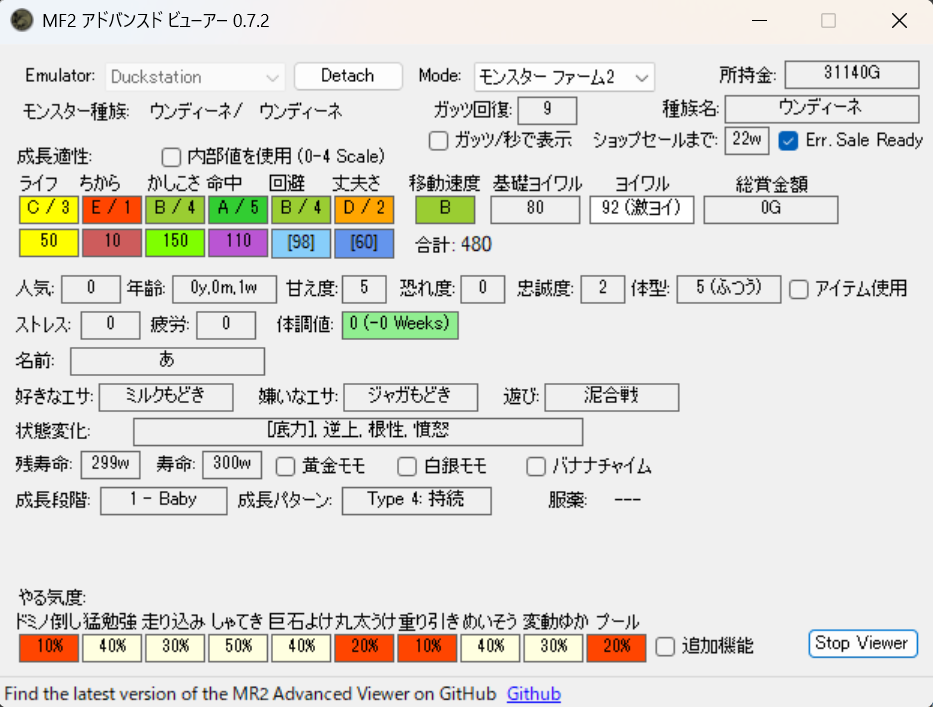The height and width of the screenshot is (707, 933).
Task: Check the アイテム使用 checkbox
Action: tap(798, 289)
